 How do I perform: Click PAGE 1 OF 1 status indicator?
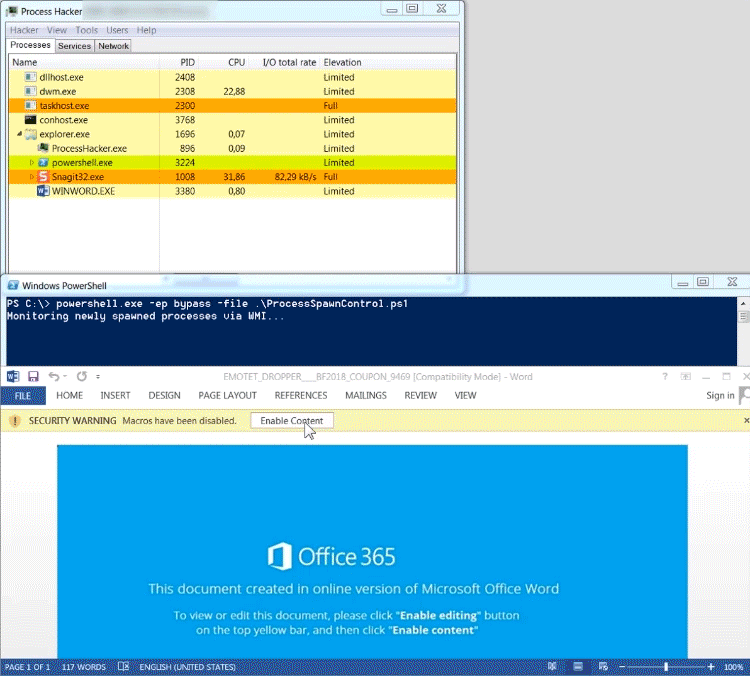[x=27, y=667]
